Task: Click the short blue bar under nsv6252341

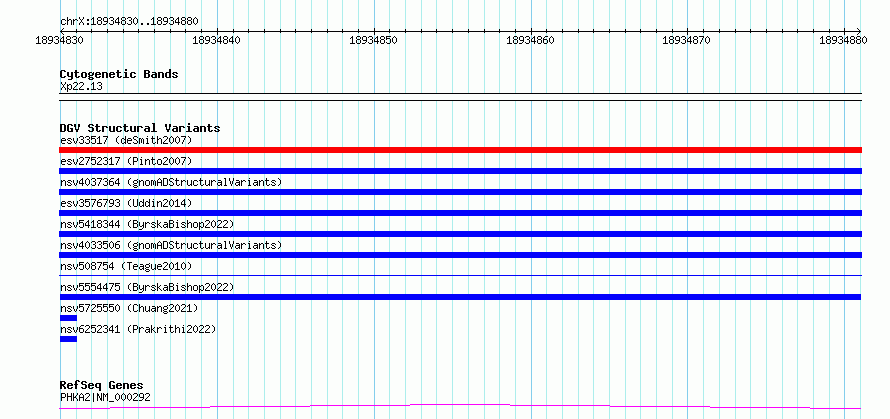Action: [68, 339]
